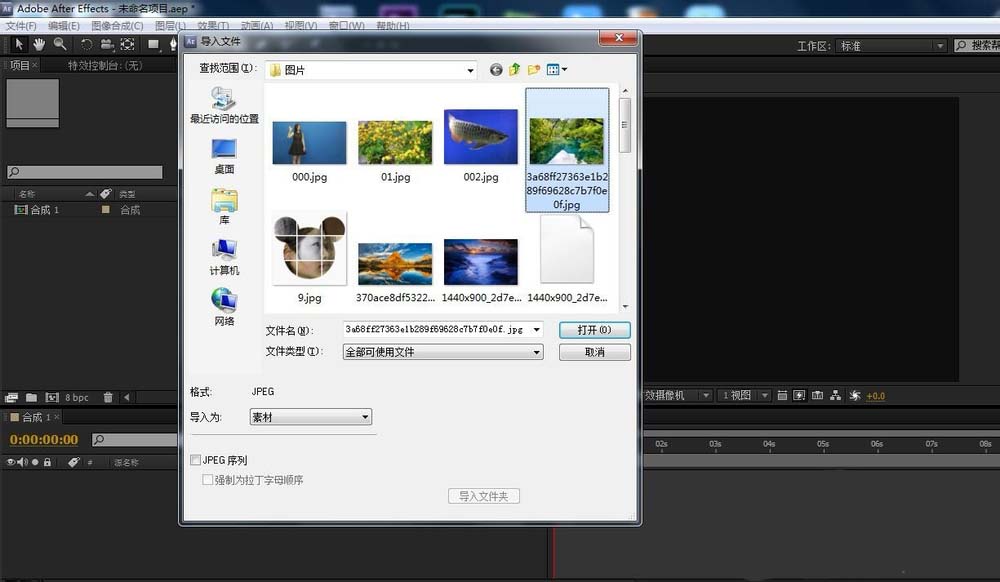Expand the 文件名 filename dropdown arrow
Screen dimensions: 1000x582
pos(536,330)
